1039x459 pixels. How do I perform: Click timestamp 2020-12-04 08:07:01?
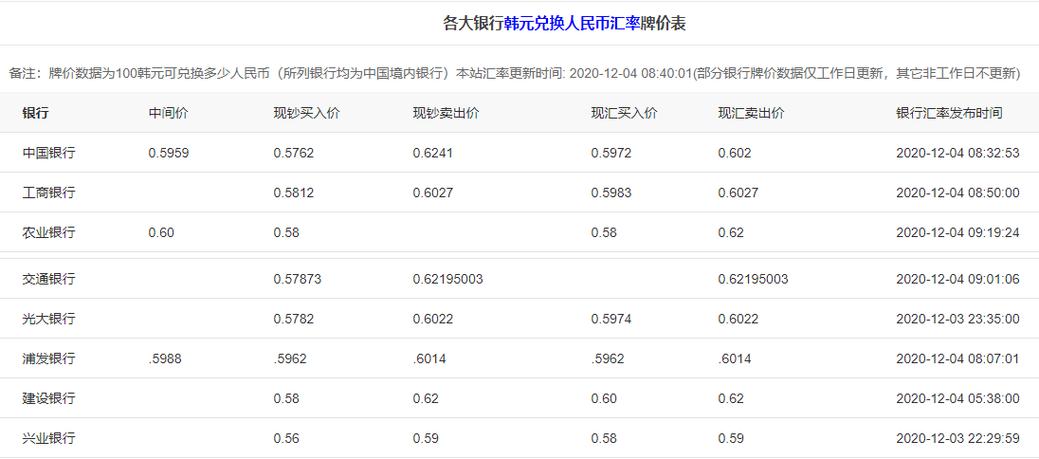(x=957, y=358)
